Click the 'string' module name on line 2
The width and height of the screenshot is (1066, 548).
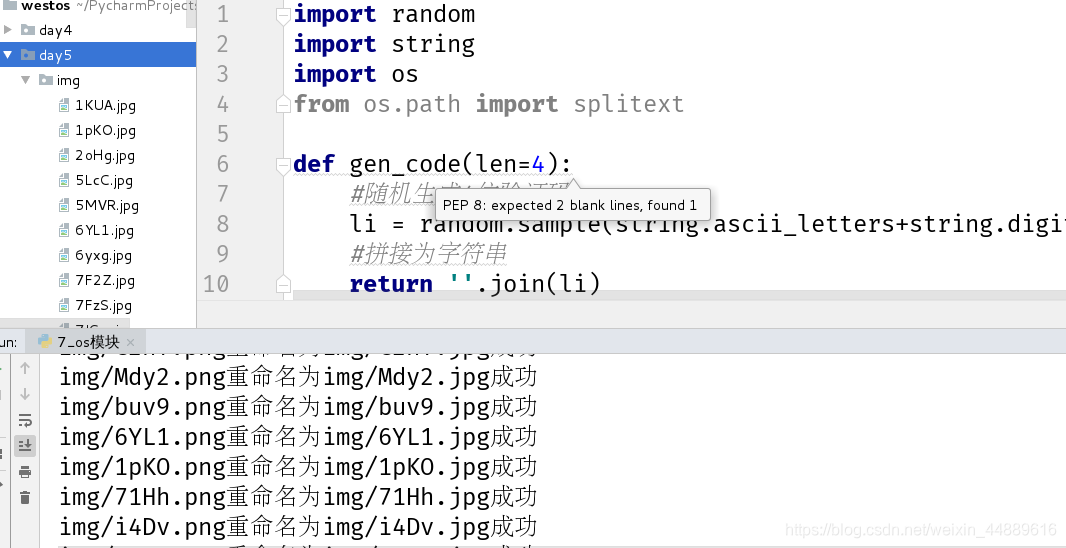(433, 44)
